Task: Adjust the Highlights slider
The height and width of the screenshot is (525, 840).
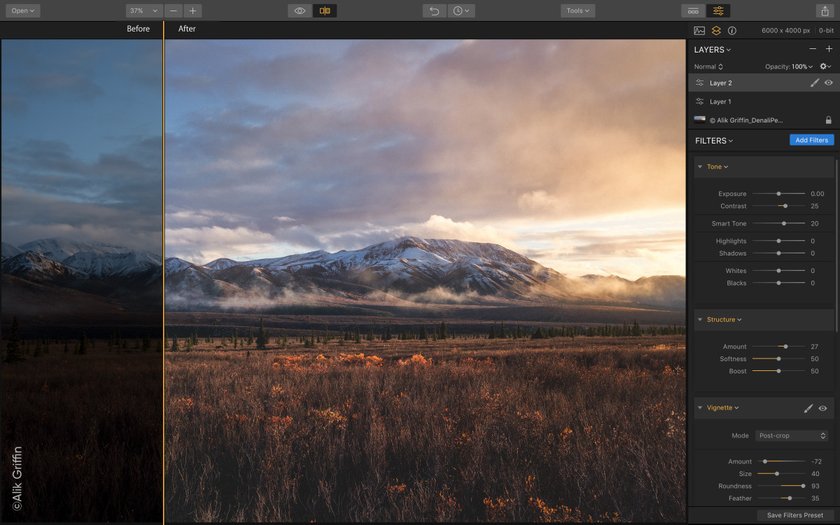Action: (x=778, y=241)
